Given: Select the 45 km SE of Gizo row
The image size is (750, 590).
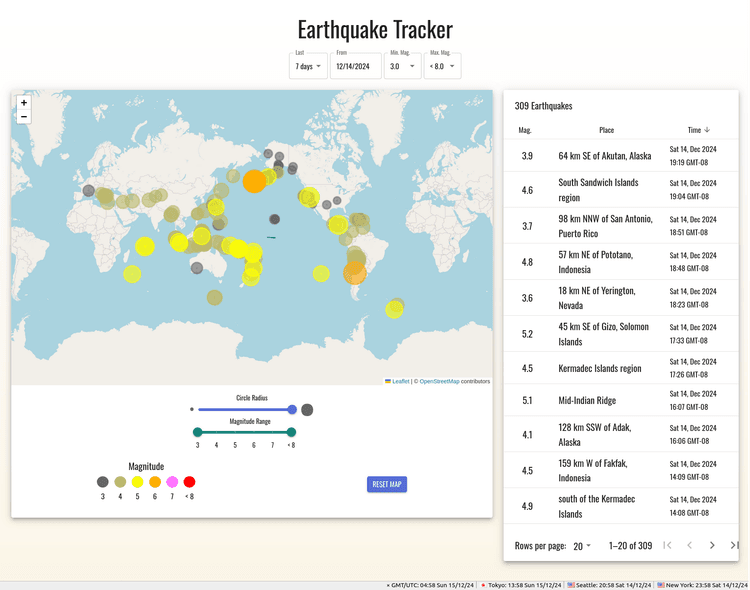Looking at the screenshot, I should pos(621,334).
